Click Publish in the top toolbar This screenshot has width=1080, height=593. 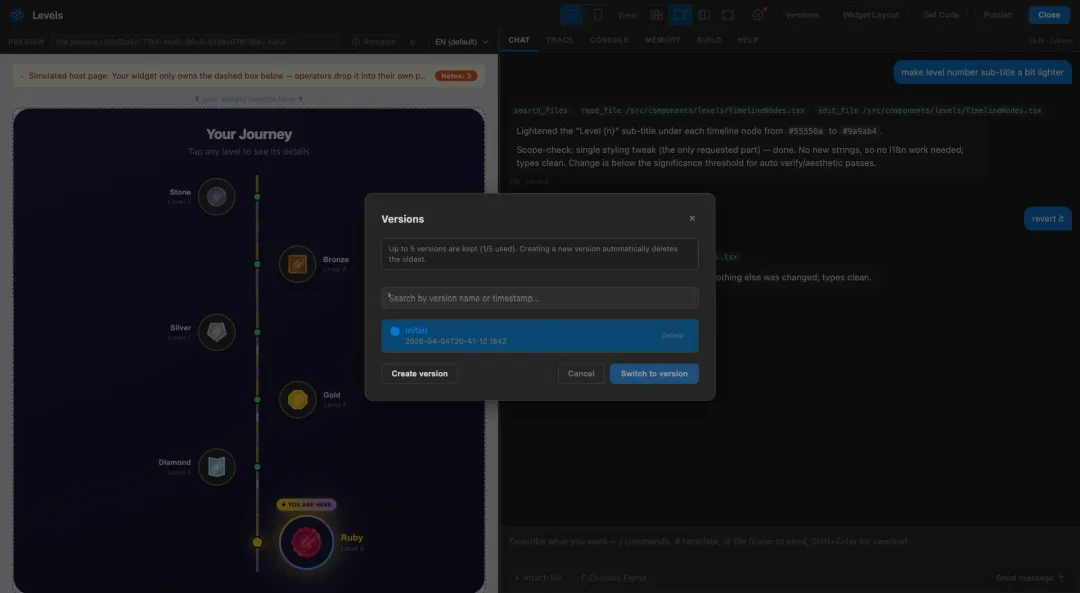click(997, 14)
